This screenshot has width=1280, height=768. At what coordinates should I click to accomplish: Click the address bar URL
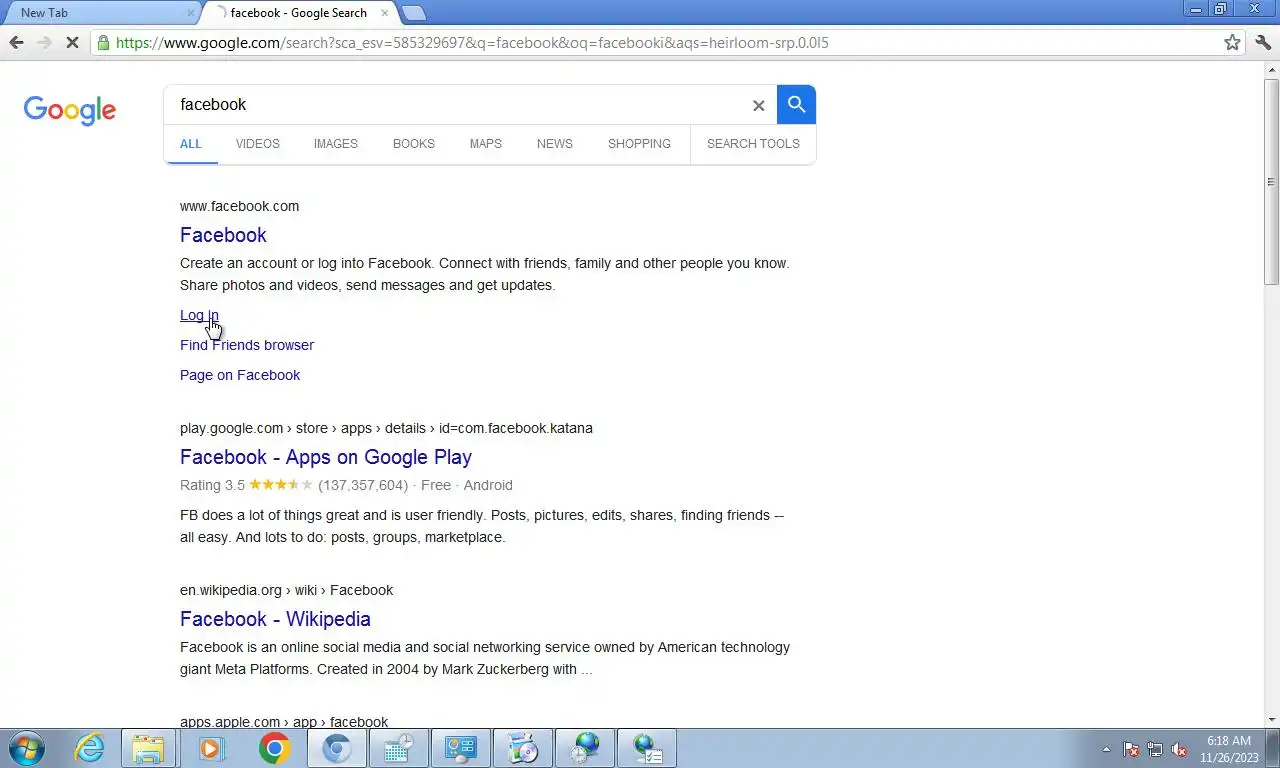click(x=472, y=43)
